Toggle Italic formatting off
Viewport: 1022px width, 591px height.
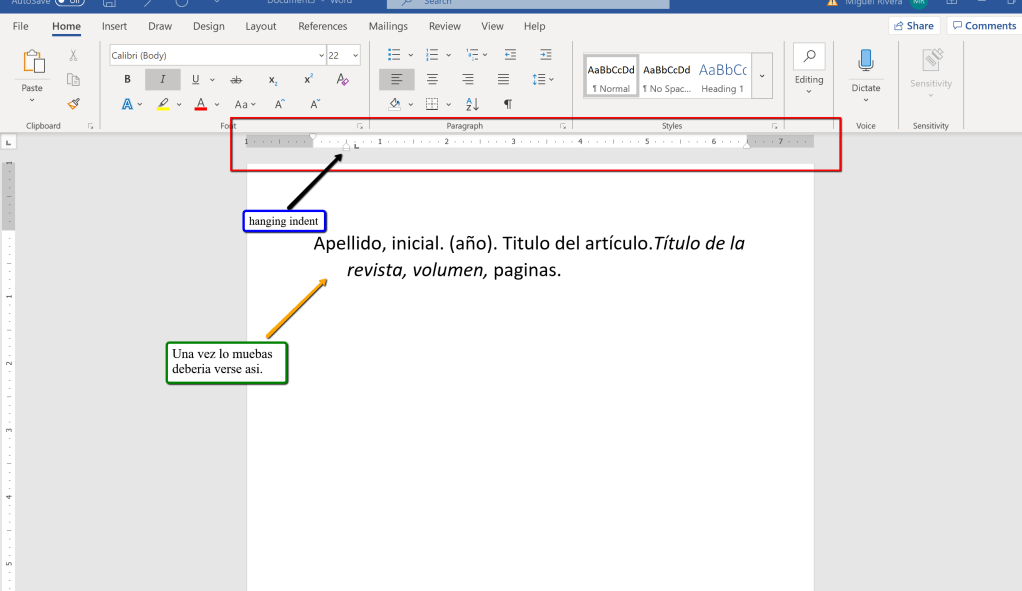162,80
